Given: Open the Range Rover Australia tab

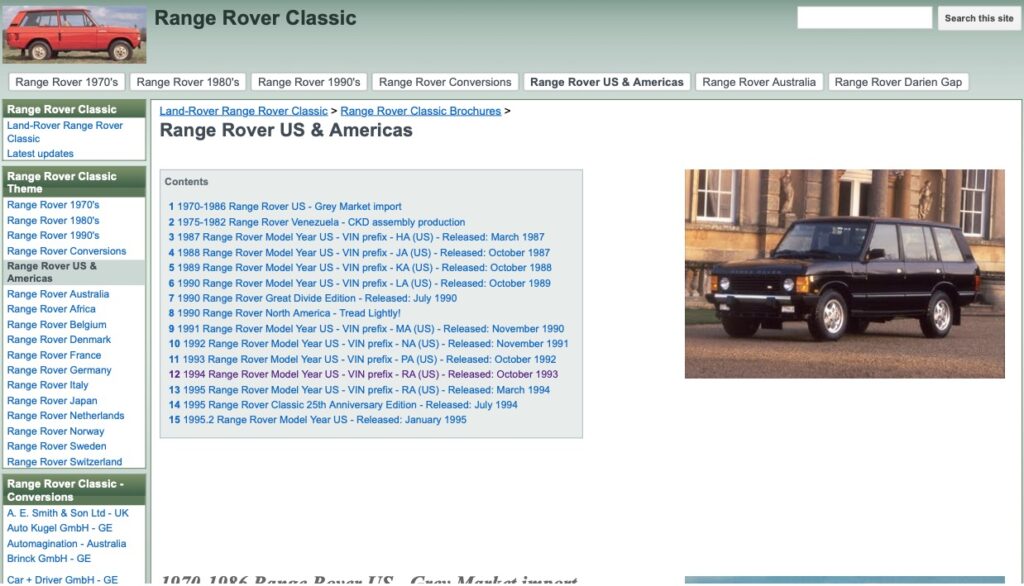Looking at the screenshot, I should coord(758,81).
